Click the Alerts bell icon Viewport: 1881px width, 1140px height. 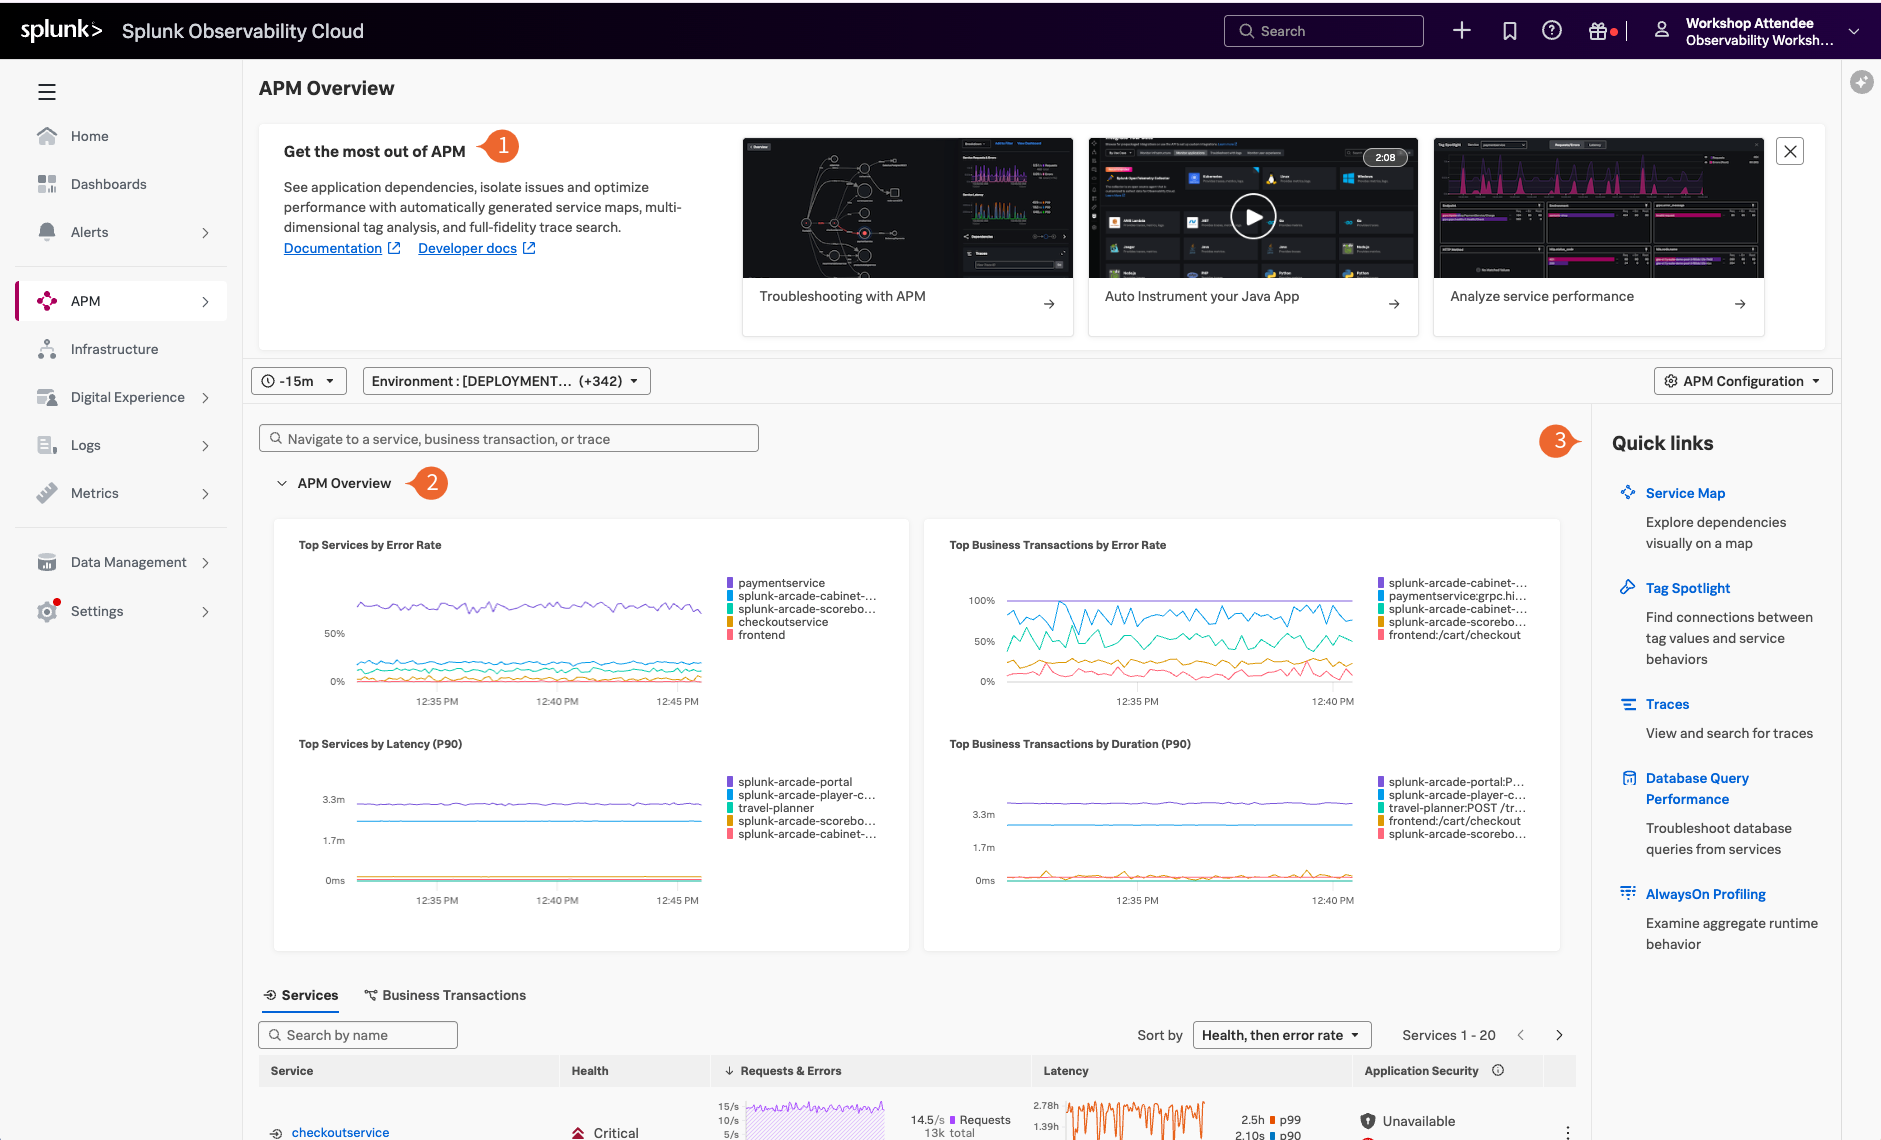click(47, 232)
